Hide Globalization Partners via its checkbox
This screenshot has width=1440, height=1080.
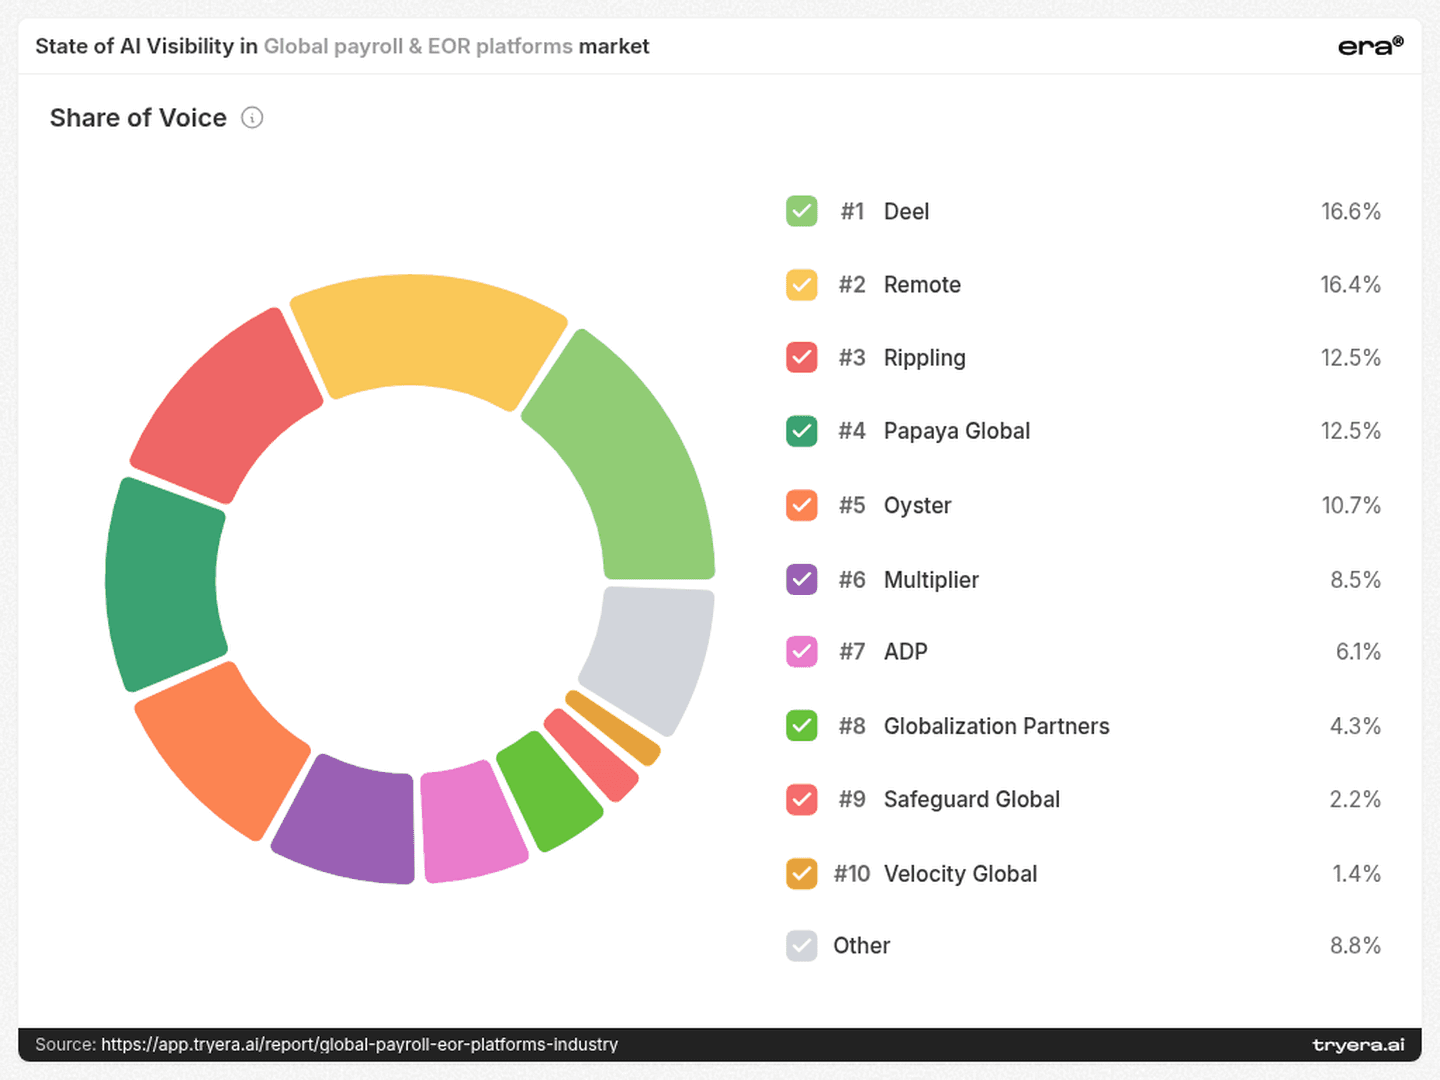801,725
